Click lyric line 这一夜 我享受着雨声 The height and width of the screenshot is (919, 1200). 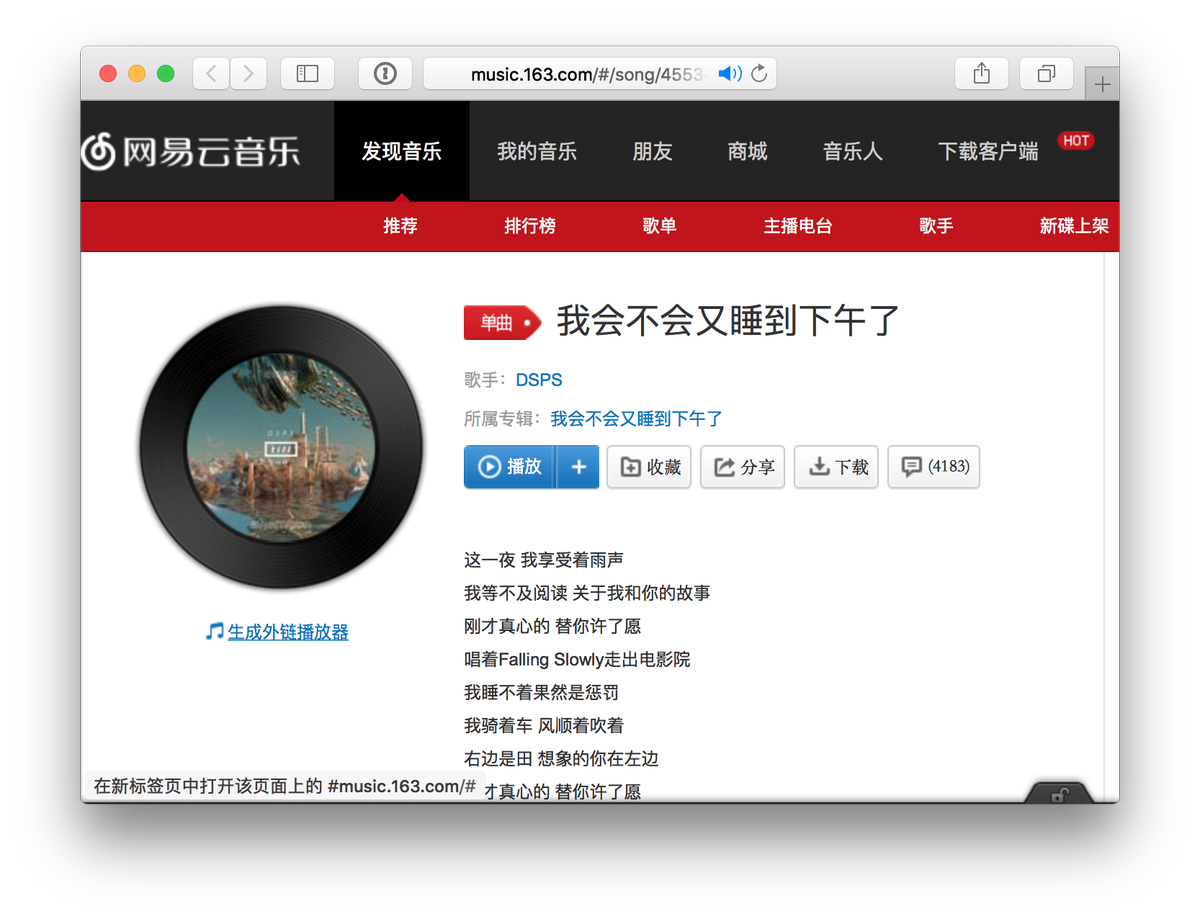544,560
